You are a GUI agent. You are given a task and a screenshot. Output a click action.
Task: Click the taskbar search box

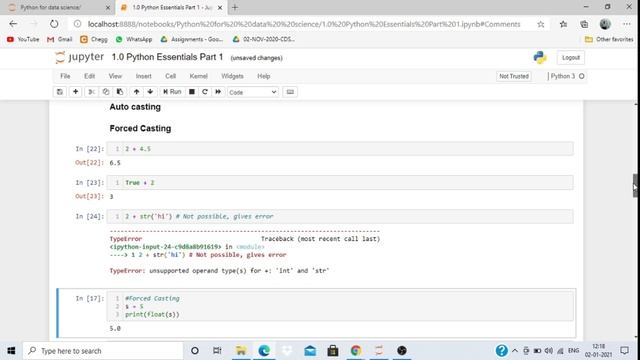click(x=103, y=351)
